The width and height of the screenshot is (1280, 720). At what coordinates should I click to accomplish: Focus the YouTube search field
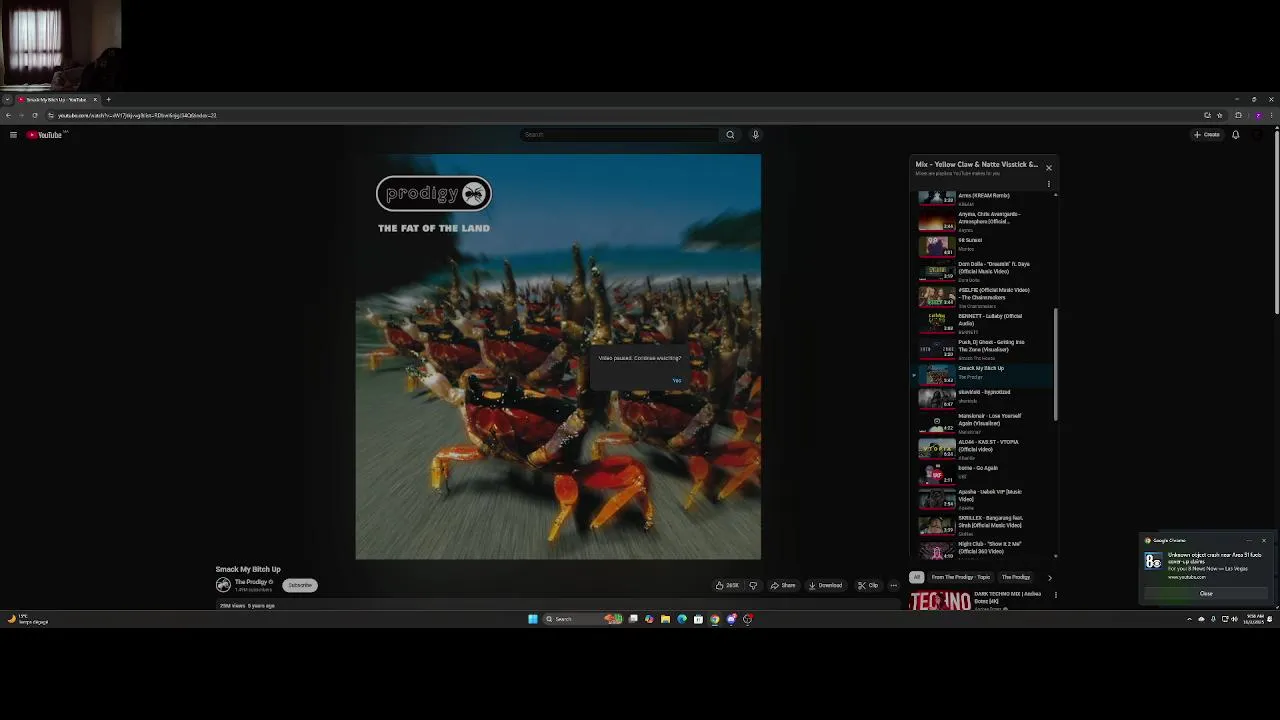click(620, 135)
